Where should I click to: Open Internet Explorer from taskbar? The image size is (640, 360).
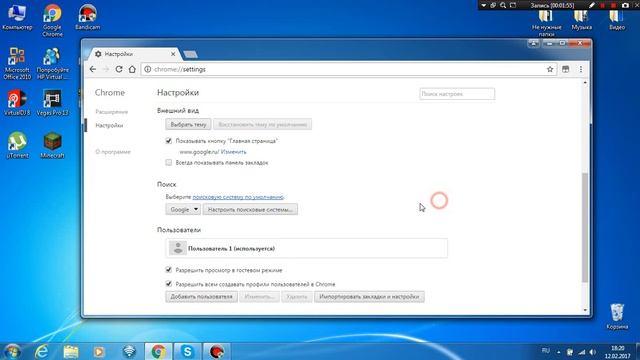click(x=42, y=351)
